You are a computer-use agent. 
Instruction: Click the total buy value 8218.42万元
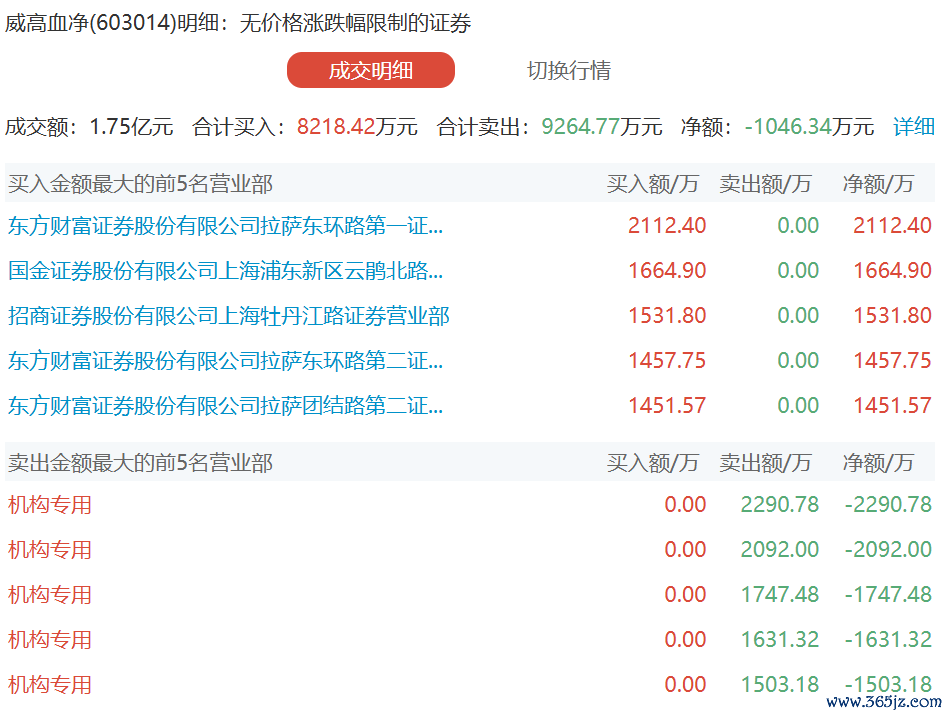tap(357, 127)
